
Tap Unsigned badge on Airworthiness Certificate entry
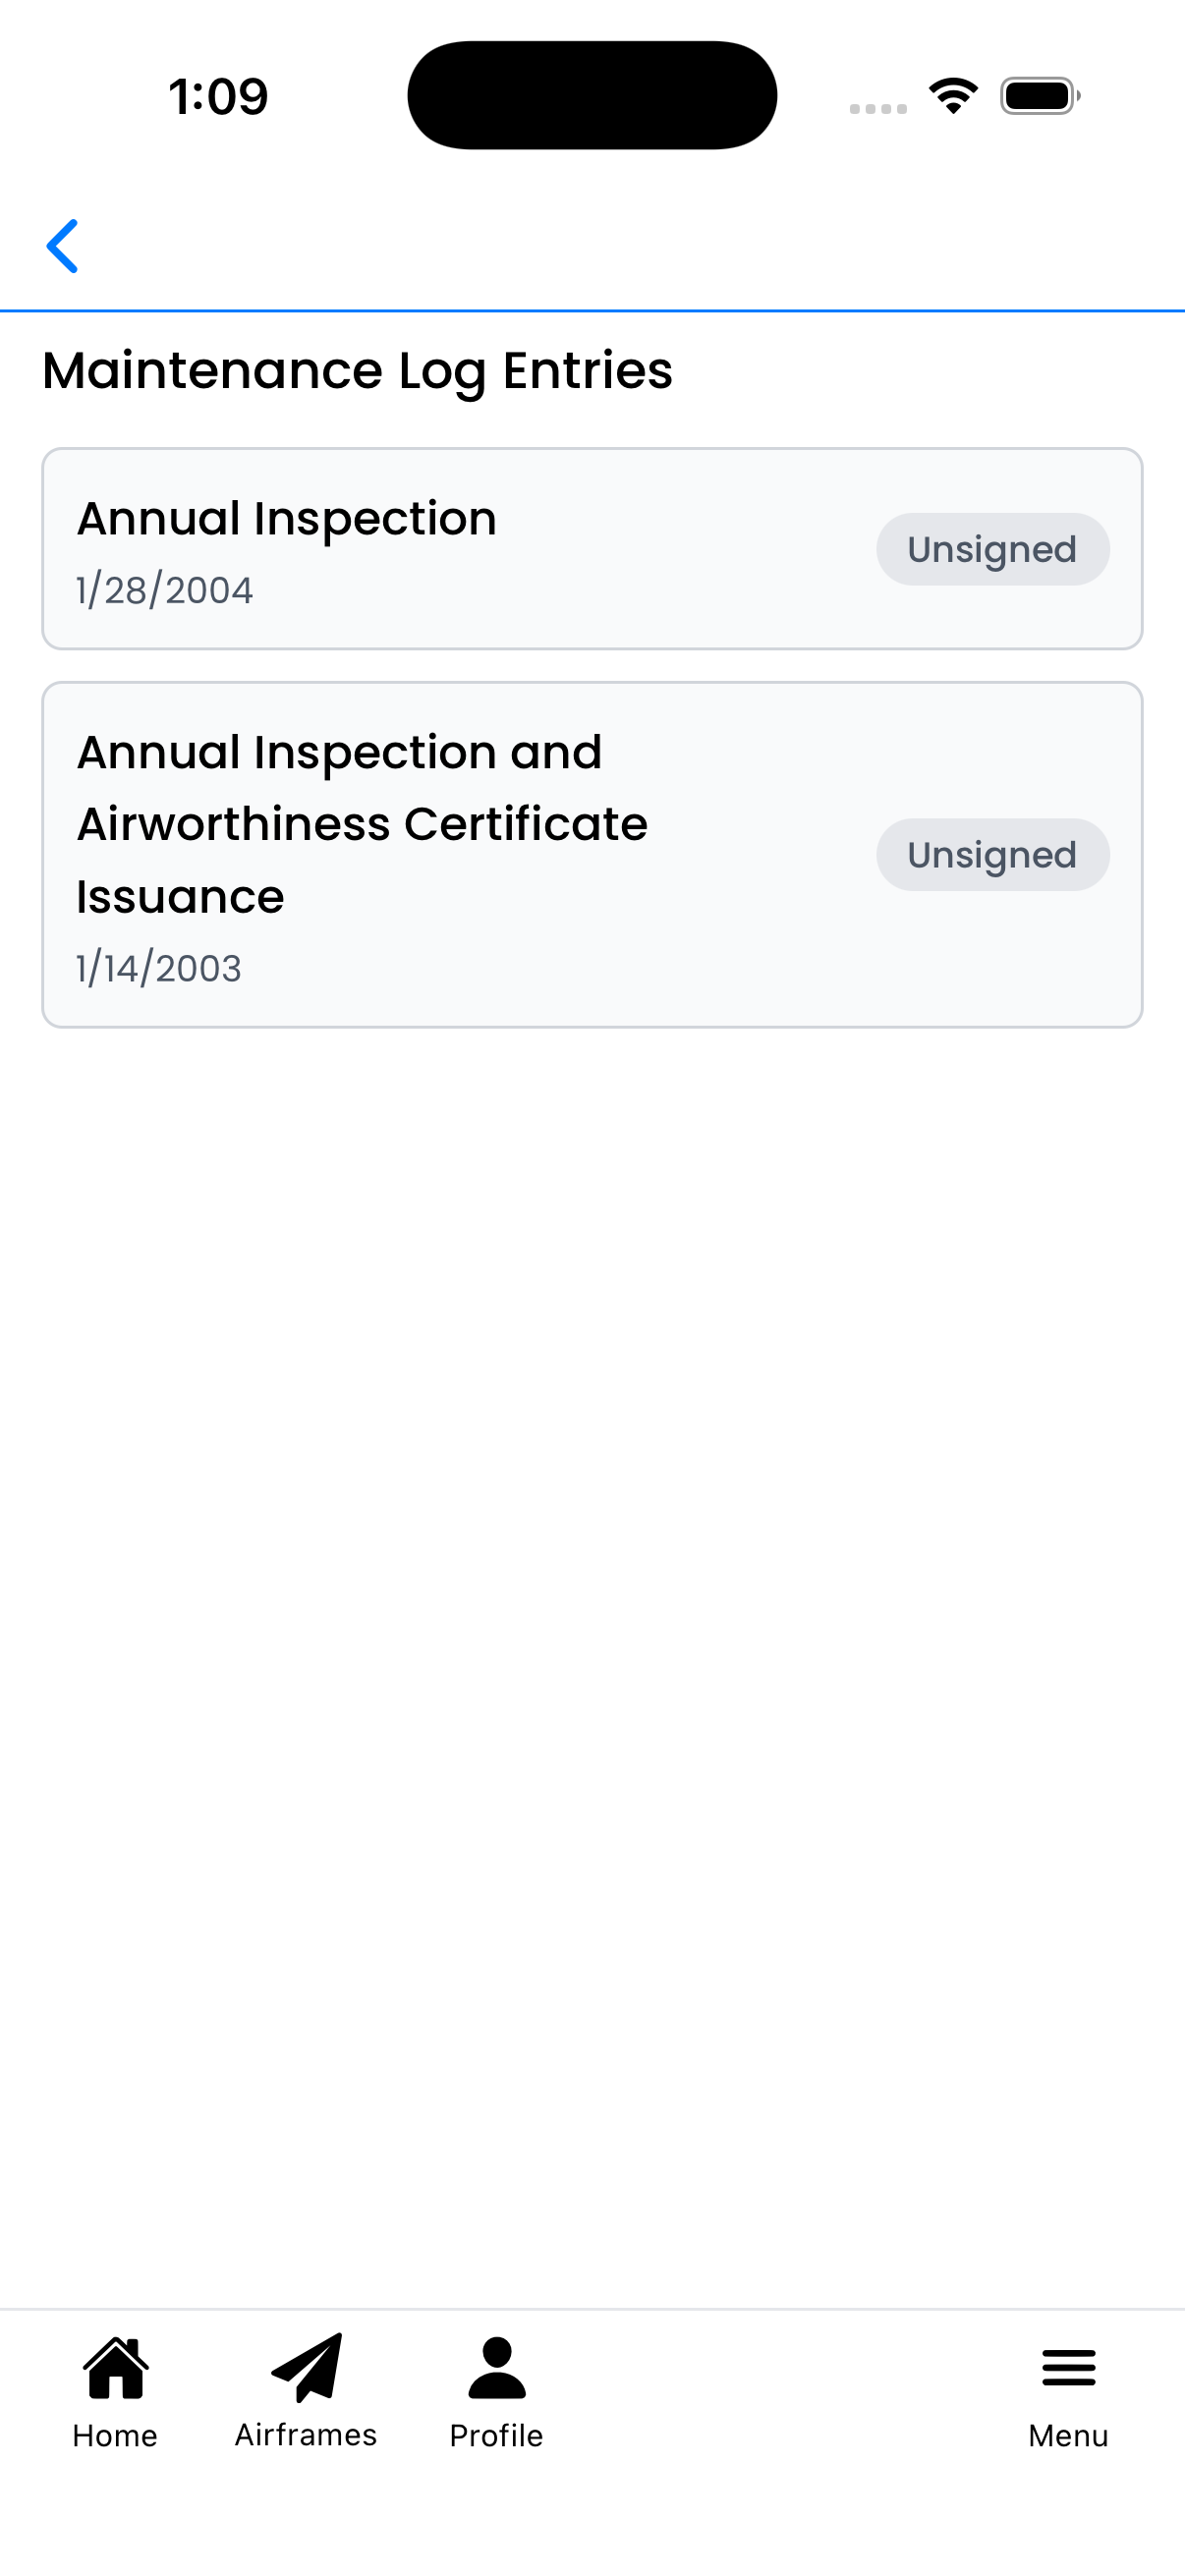click(992, 855)
